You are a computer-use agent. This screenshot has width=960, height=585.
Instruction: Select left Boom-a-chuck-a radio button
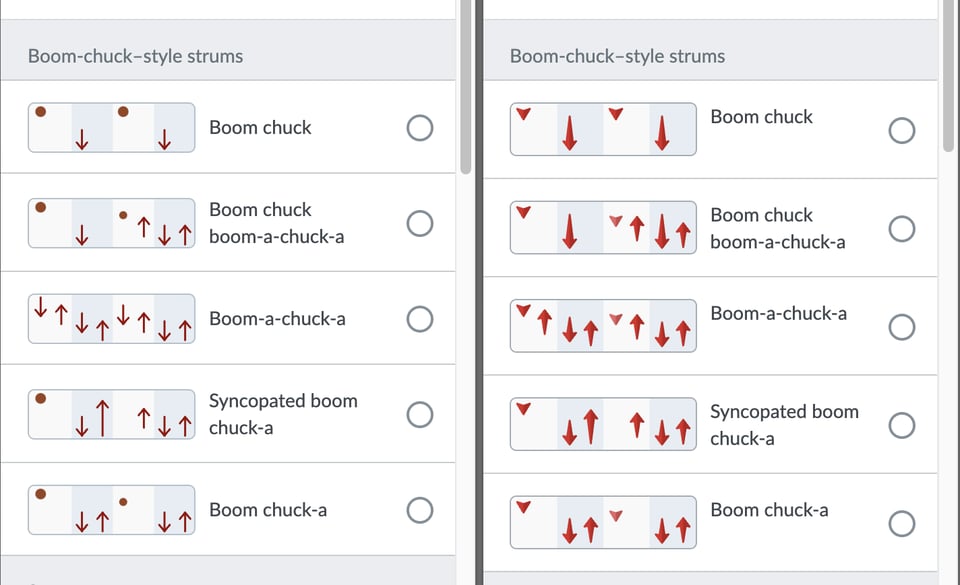(x=420, y=319)
